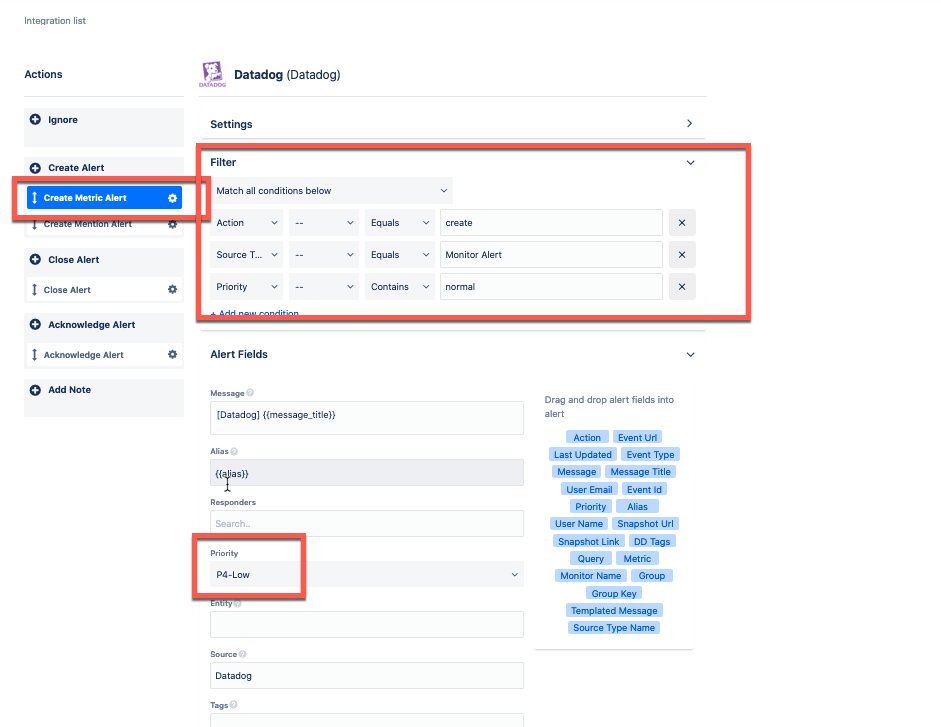Click the Event Url field tag
941x727 pixels.
tap(637, 437)
